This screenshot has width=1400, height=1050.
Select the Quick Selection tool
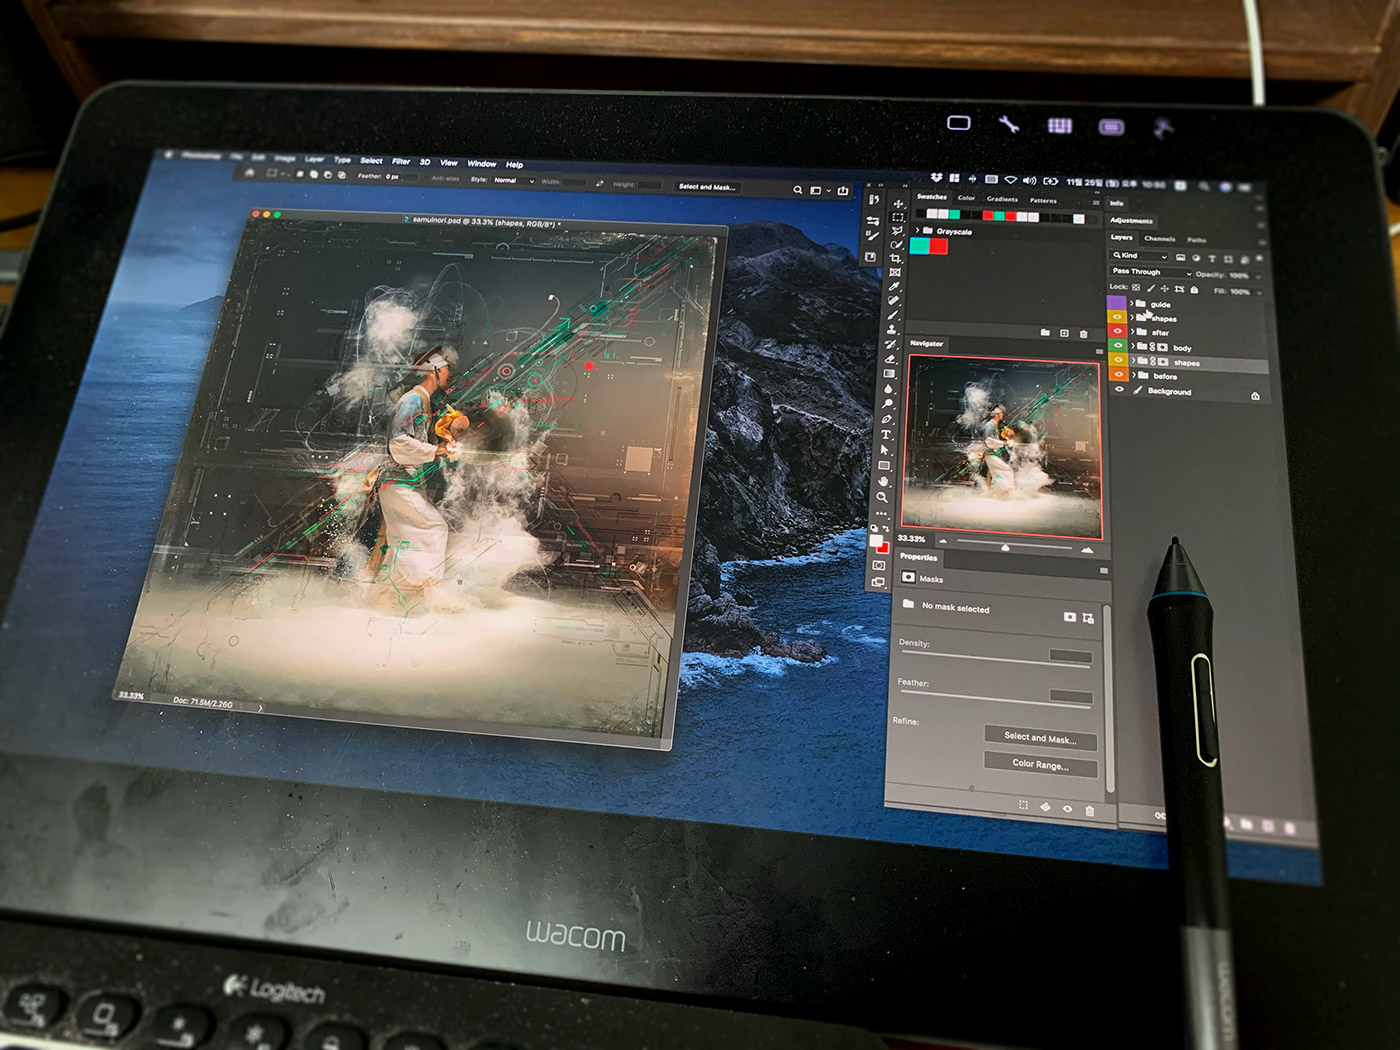(896, 245)
